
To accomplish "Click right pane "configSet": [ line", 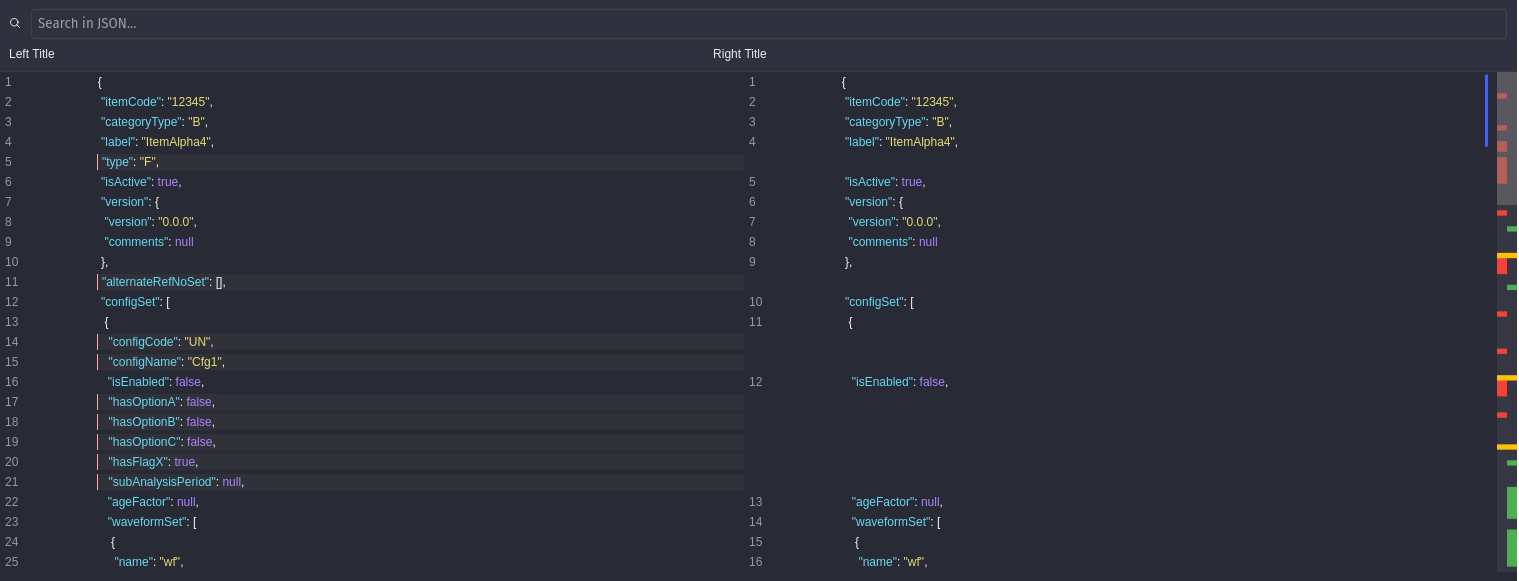I will click(879, 302).
